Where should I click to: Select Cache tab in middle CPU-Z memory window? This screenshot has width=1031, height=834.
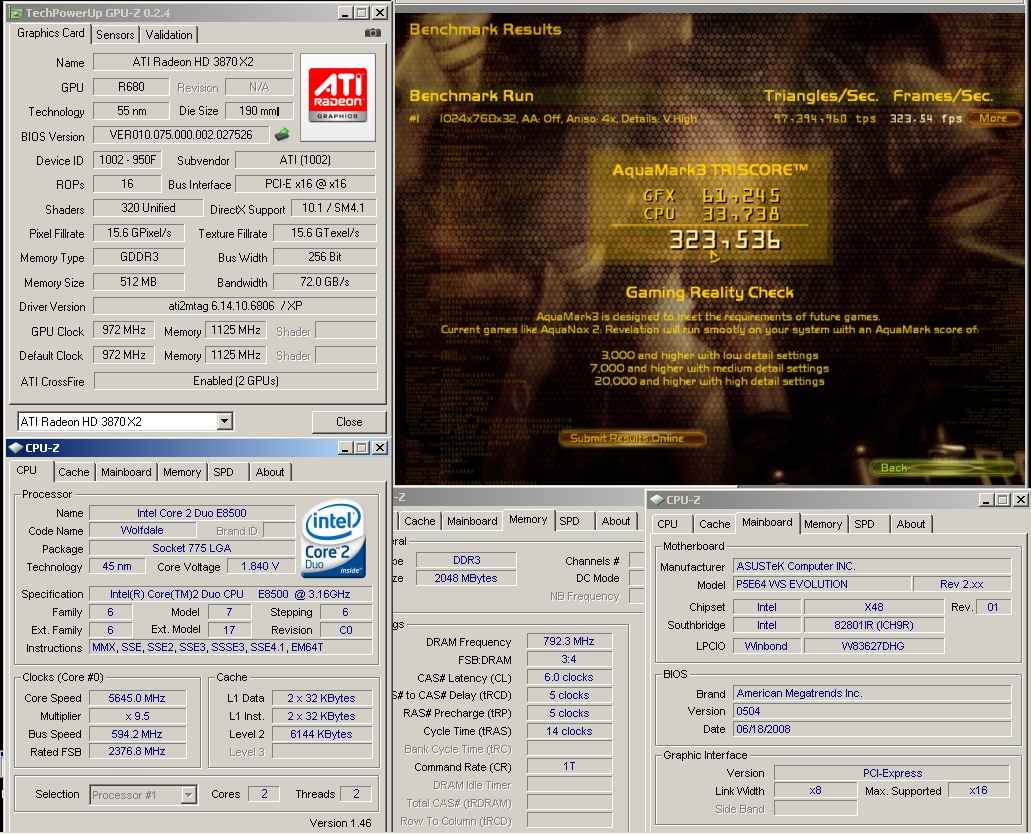tap(420, 521)
